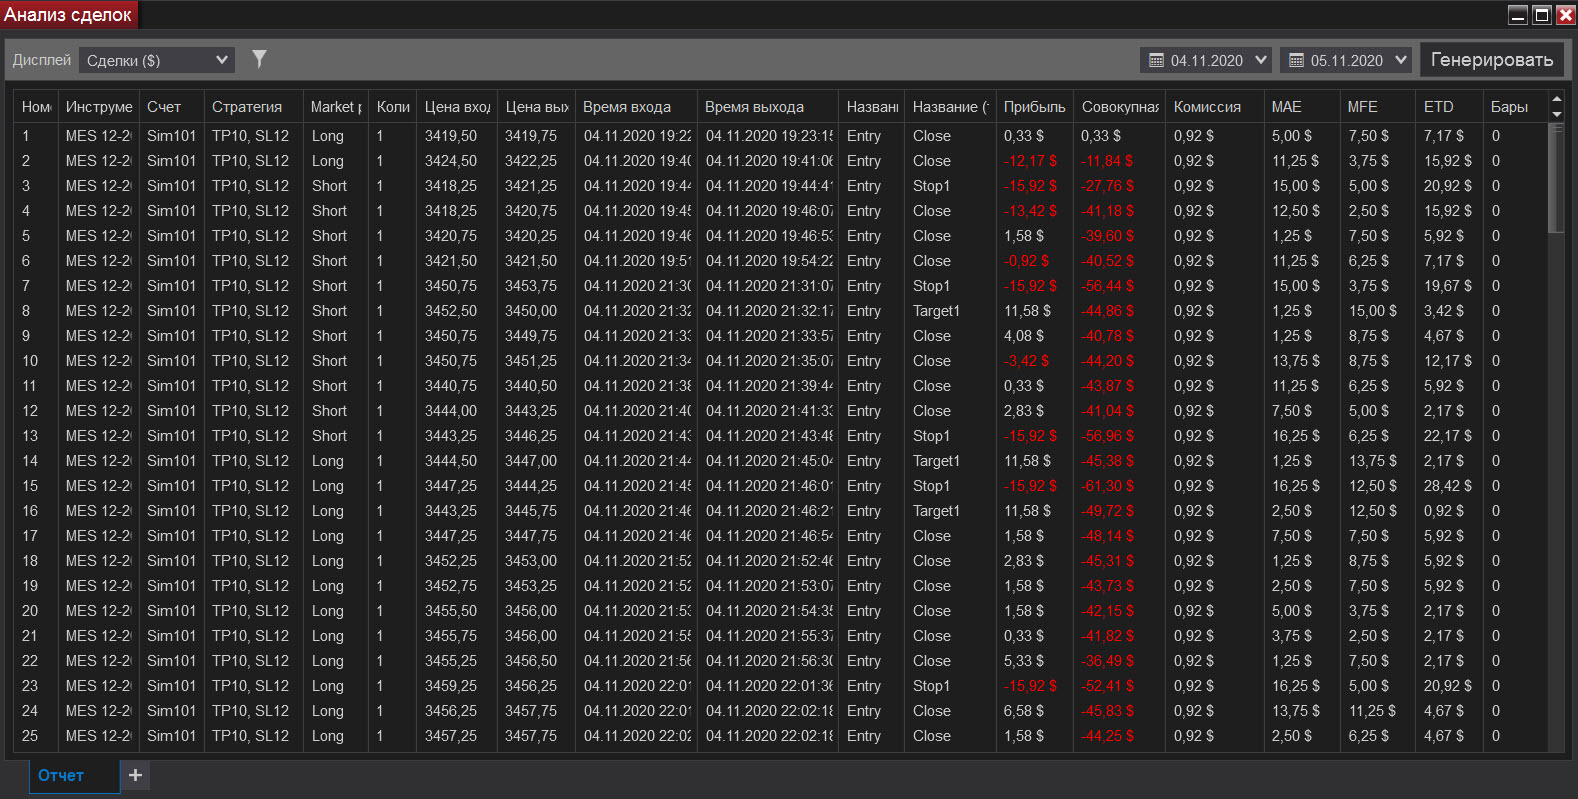Click the up arrow above the table scrollbar
1578x799 pixels.
tap(1556, 99)
